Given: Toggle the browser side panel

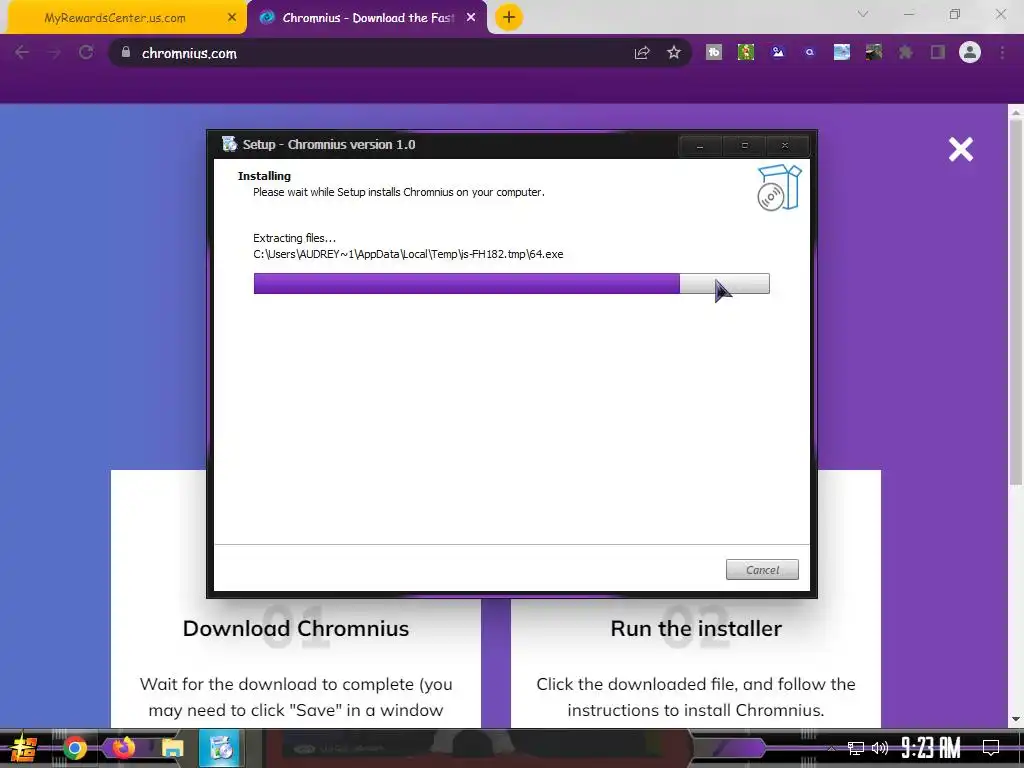Looking at the screenshot, I should pyautogui.click(x=938, y=52).
